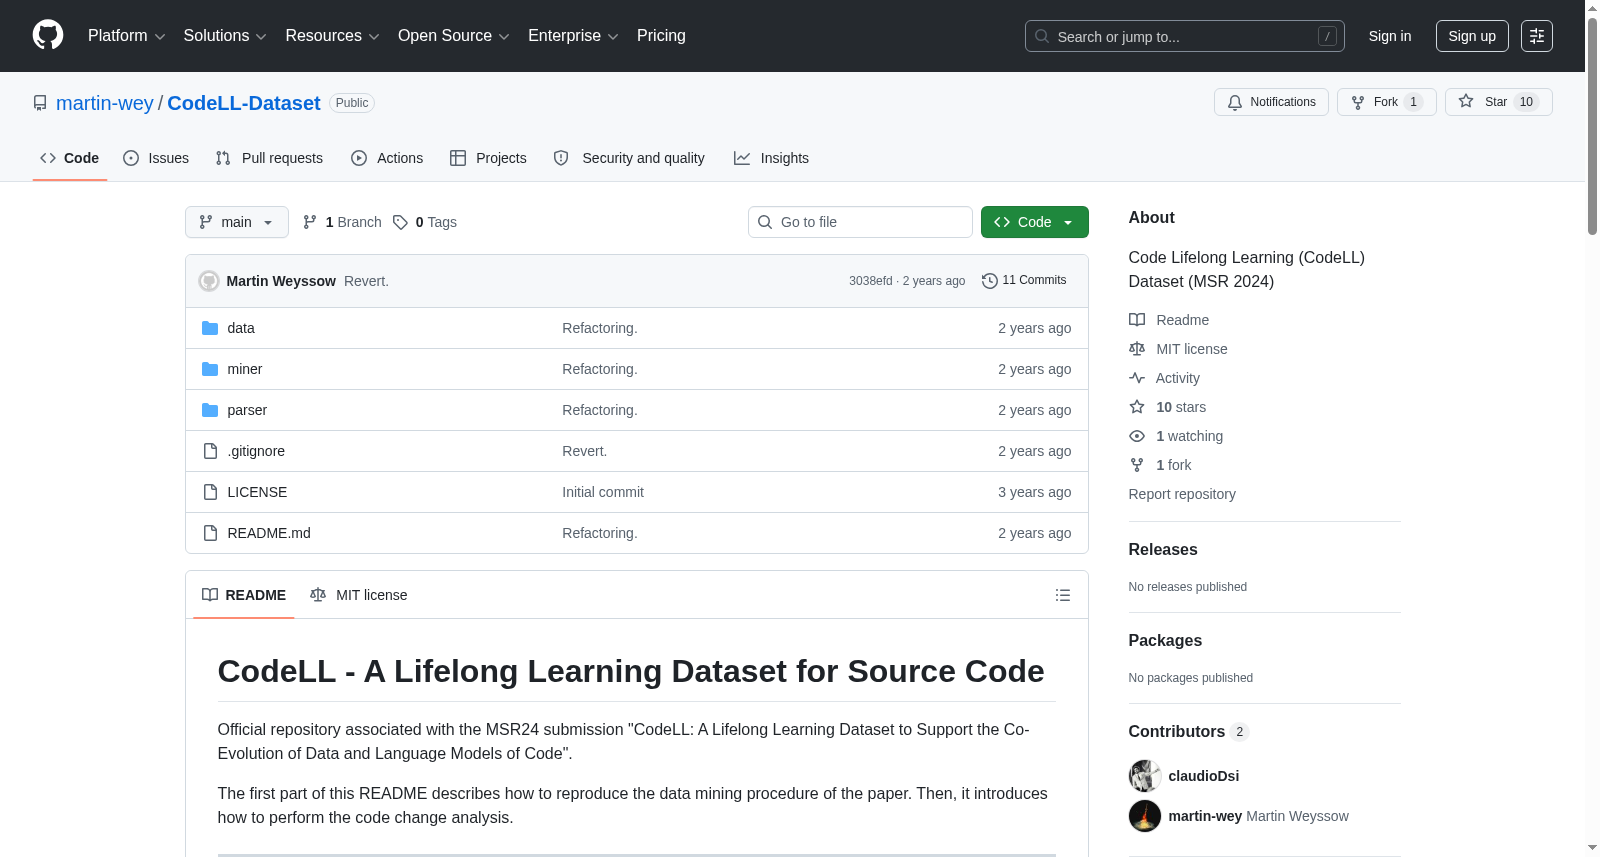Open the Releases heading link
This screenshot has width=1600, height=857.
tap(1163, 549)
